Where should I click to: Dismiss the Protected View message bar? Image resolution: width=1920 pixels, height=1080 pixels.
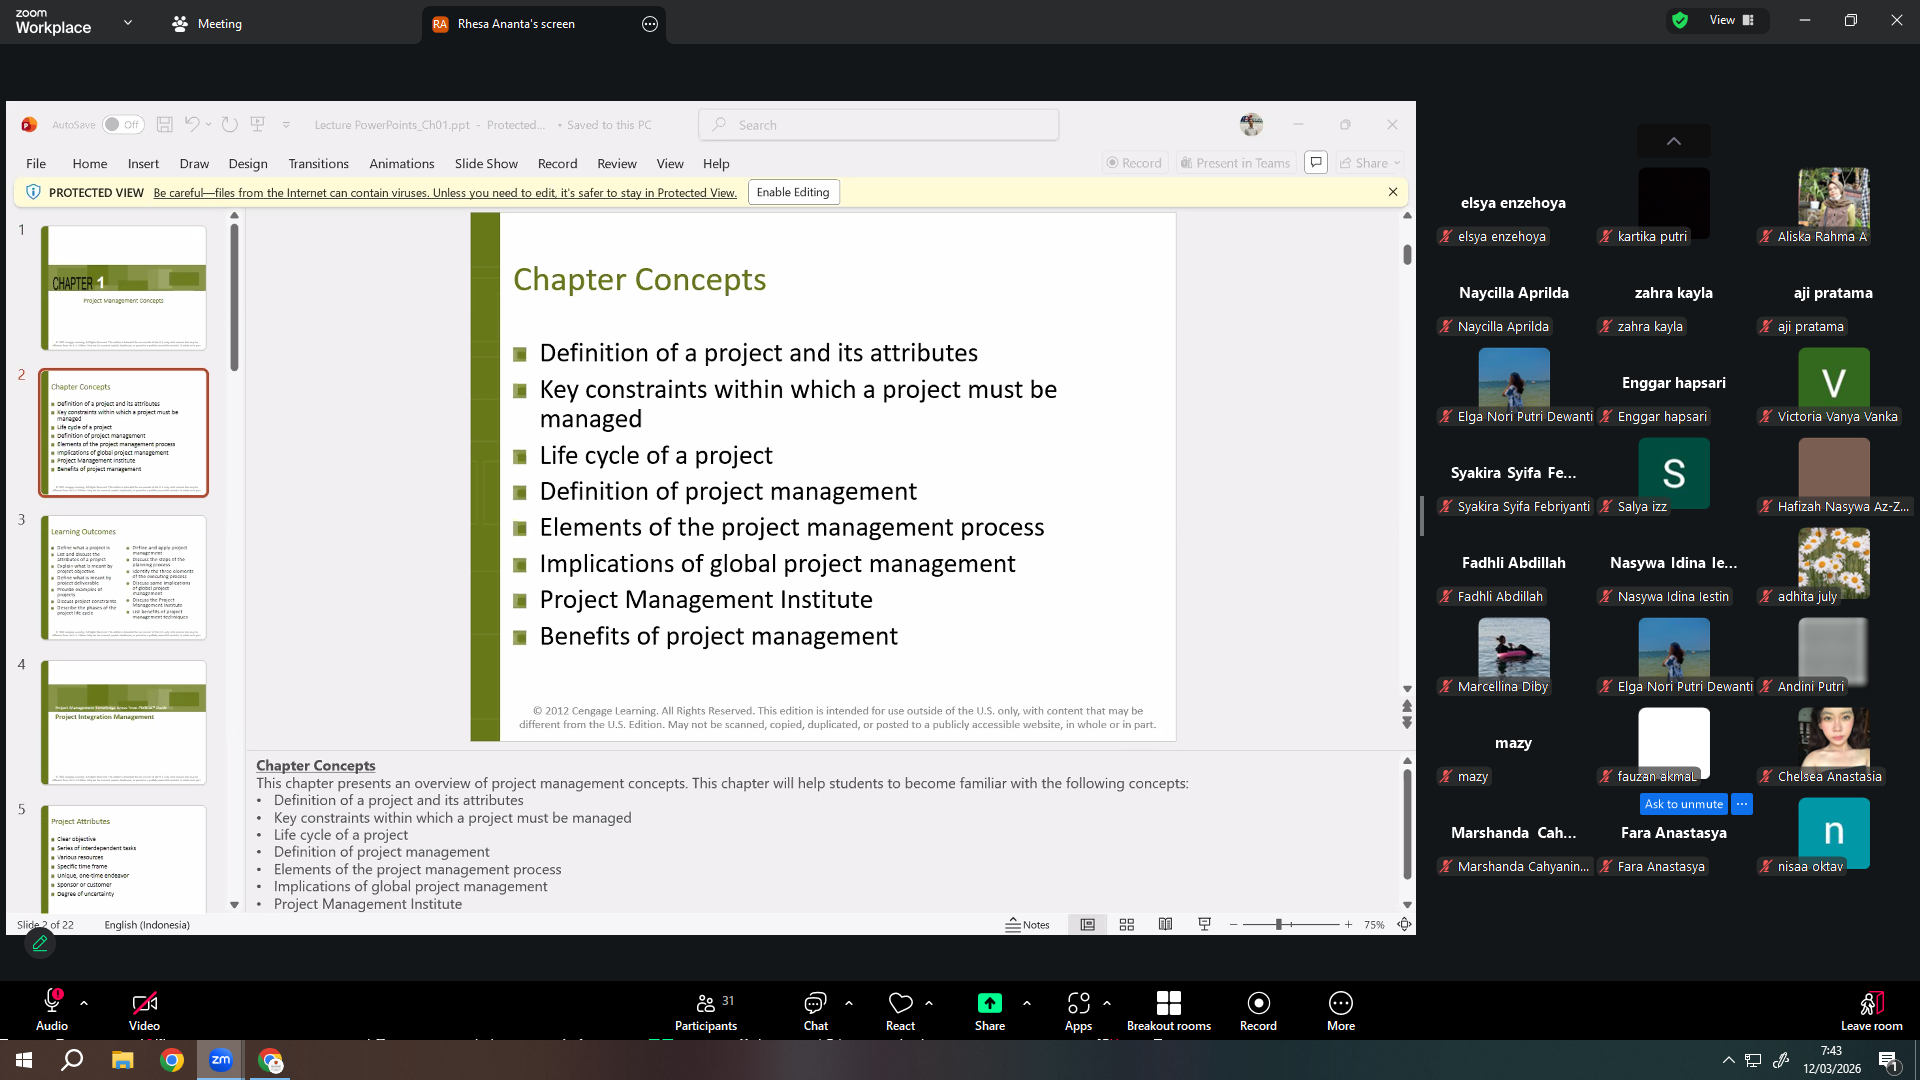click(1393, 192)
